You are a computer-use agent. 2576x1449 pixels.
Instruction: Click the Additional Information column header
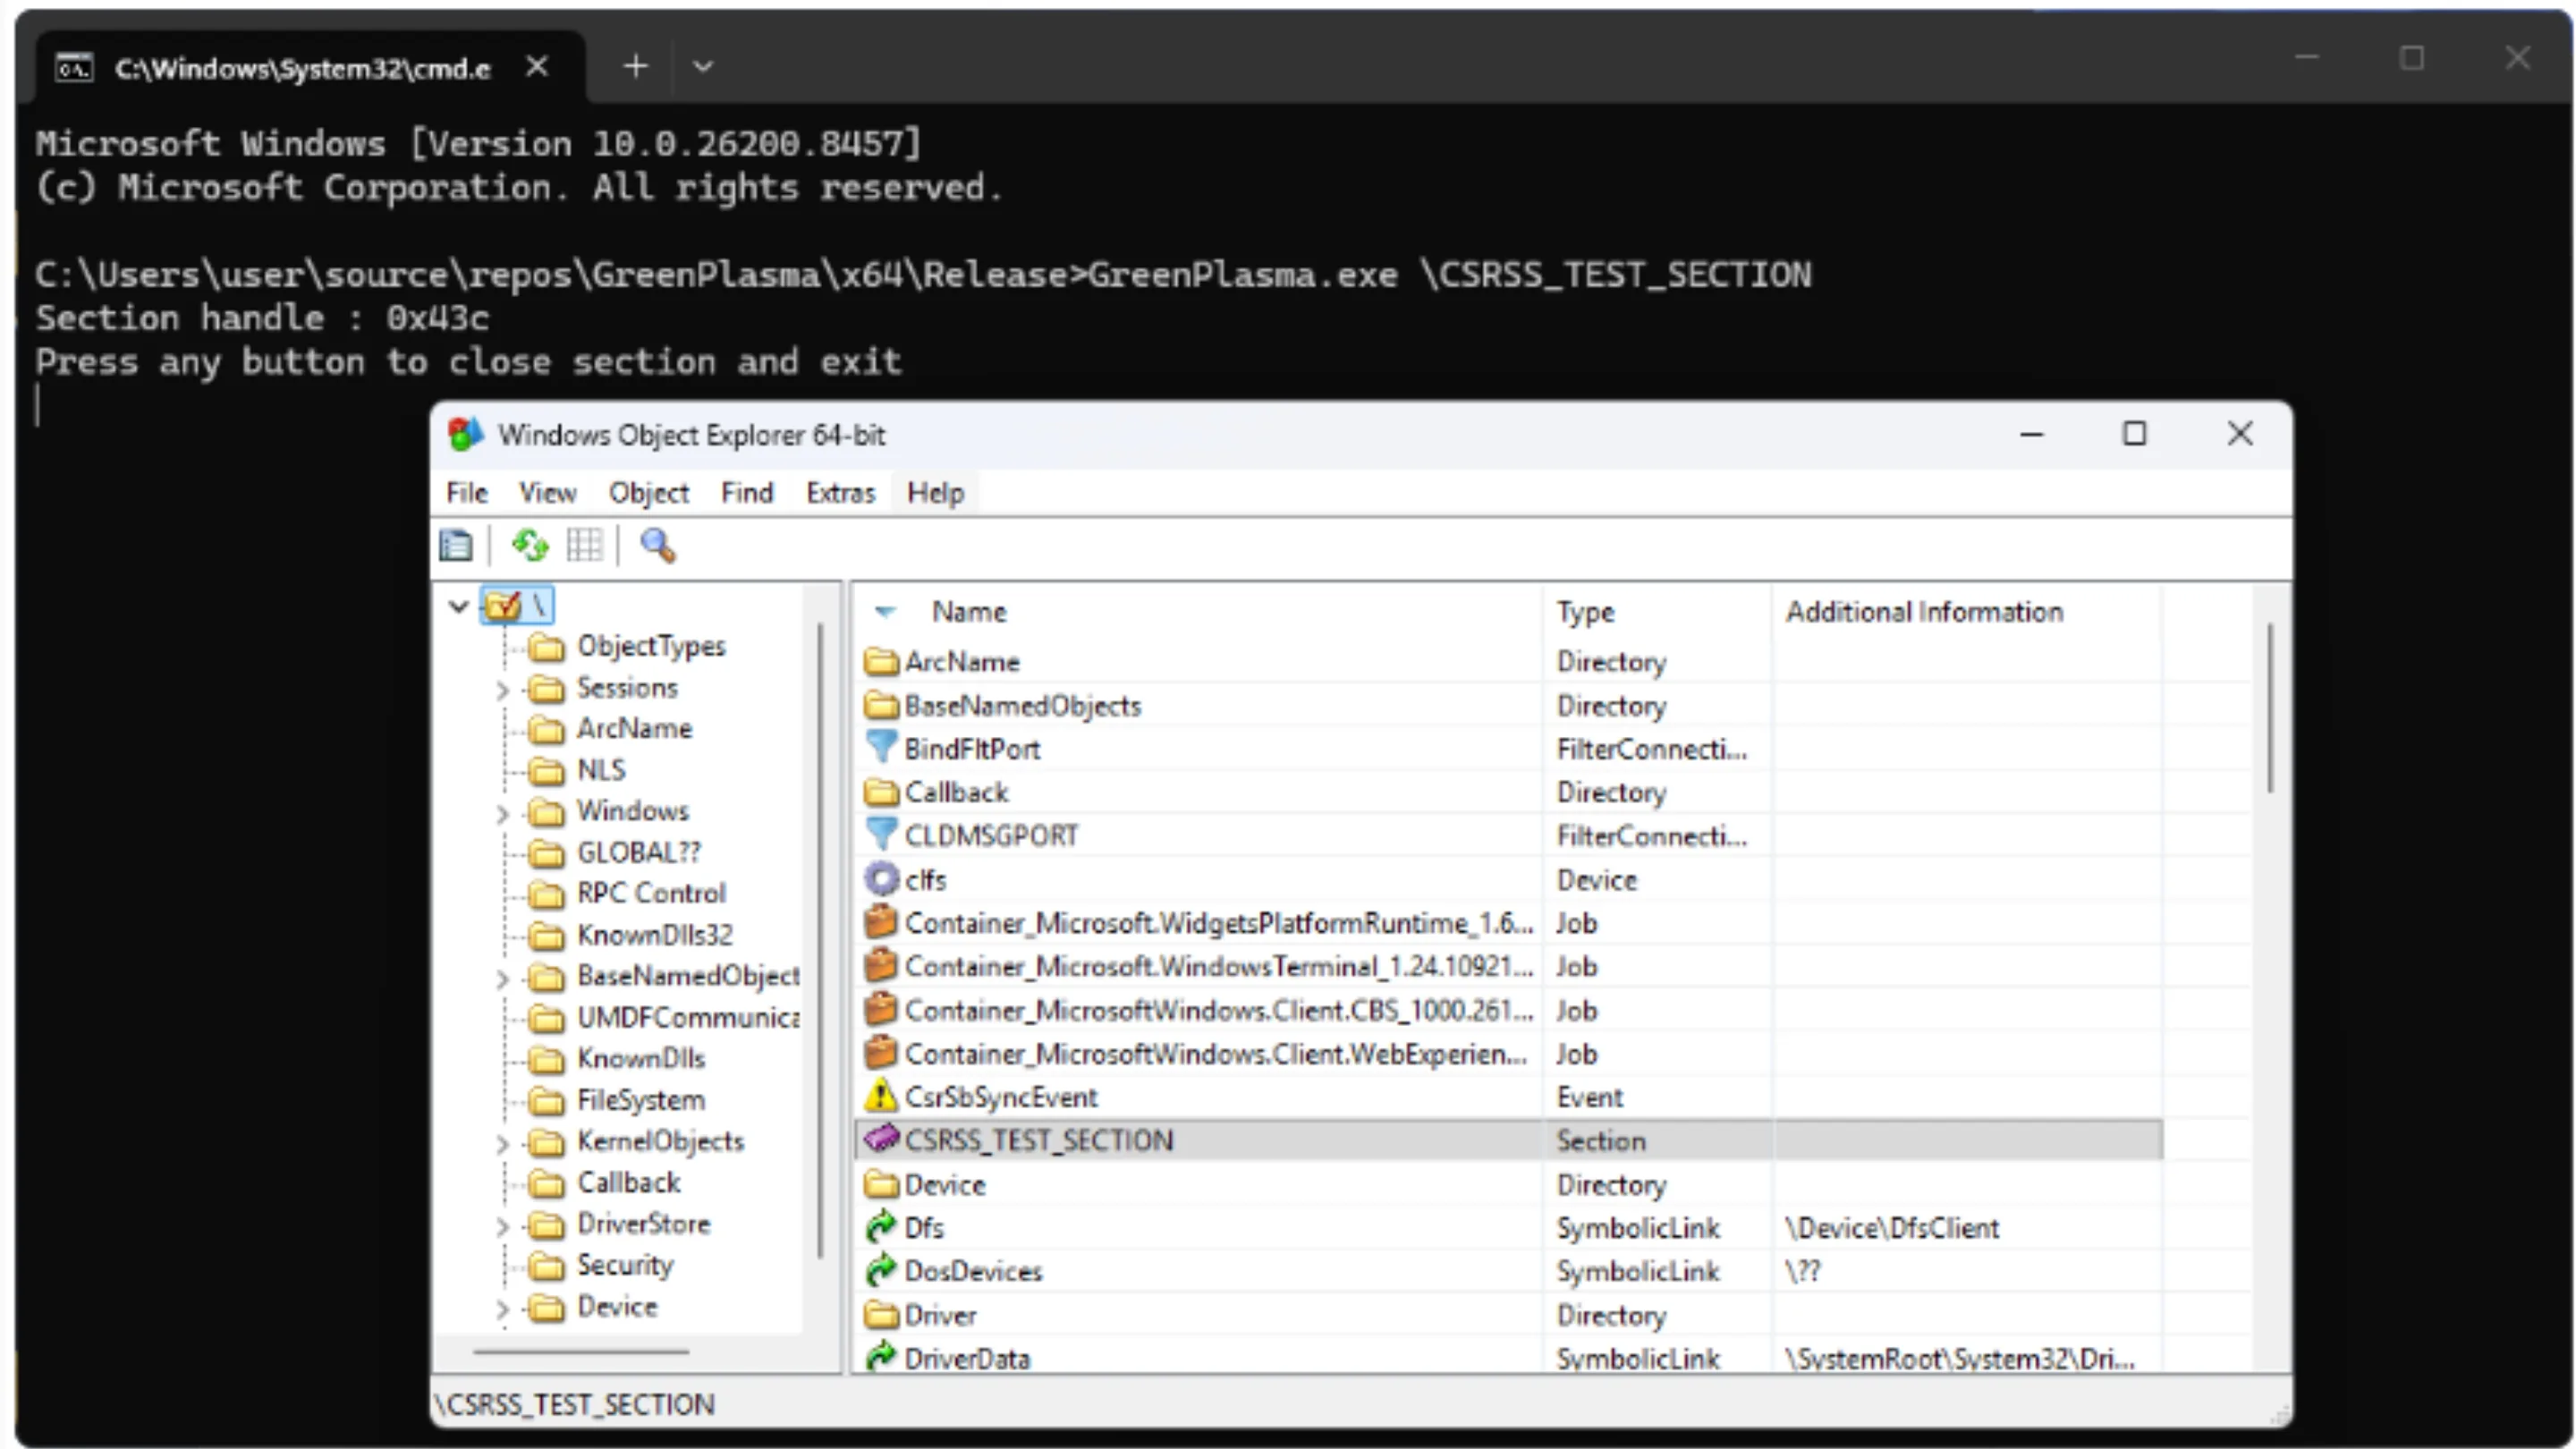[x=1966, y=611]
